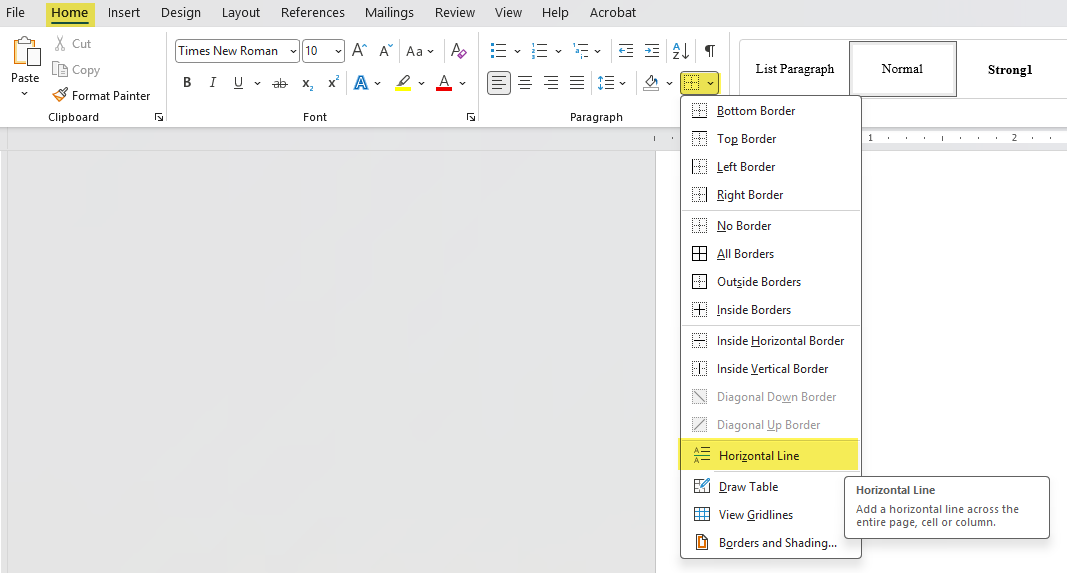The width and height of the screenshot is (1067, 573).
Task: Click the Cut scissors command
Action: [72, 44]
